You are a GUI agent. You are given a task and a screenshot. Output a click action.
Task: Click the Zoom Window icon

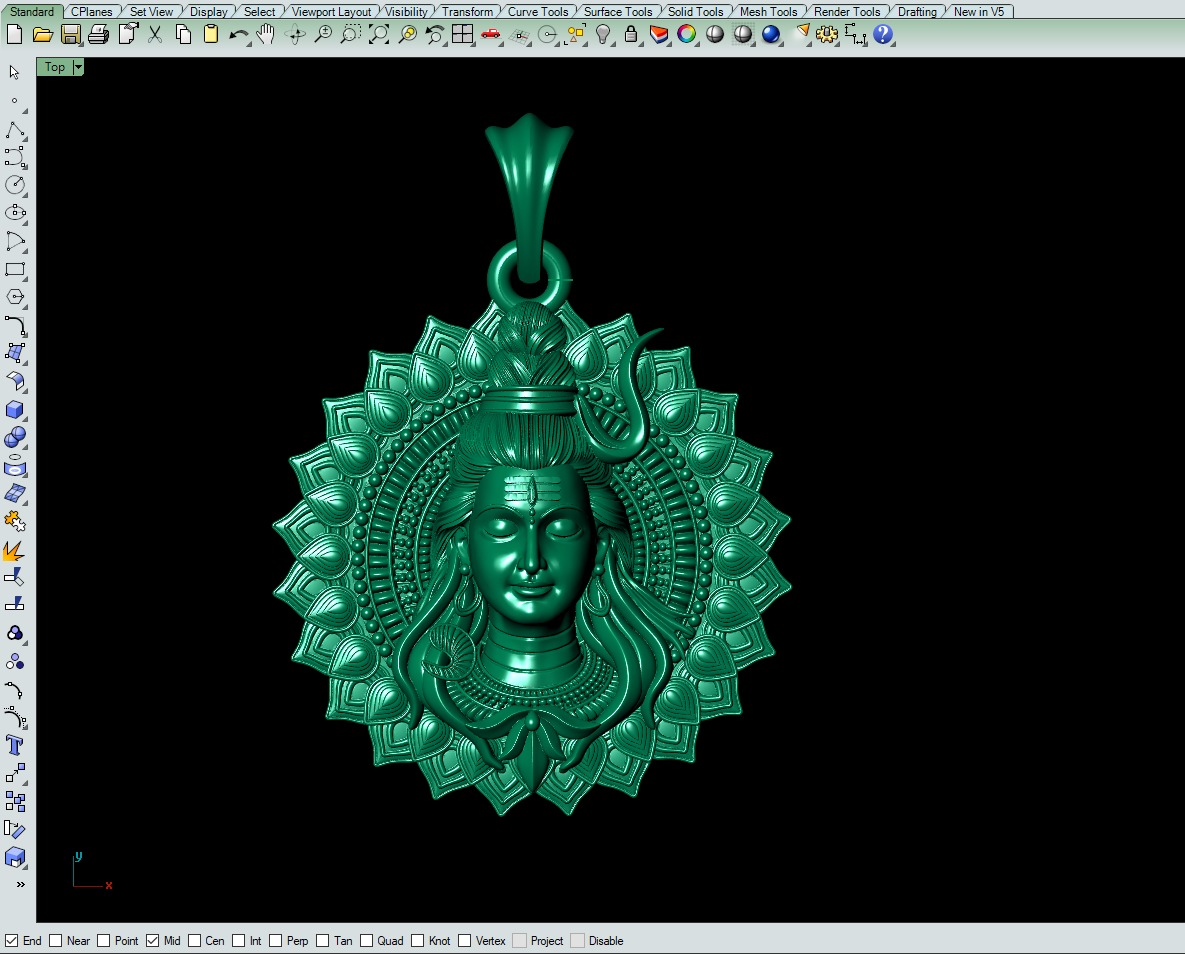[x=350, y=35]
